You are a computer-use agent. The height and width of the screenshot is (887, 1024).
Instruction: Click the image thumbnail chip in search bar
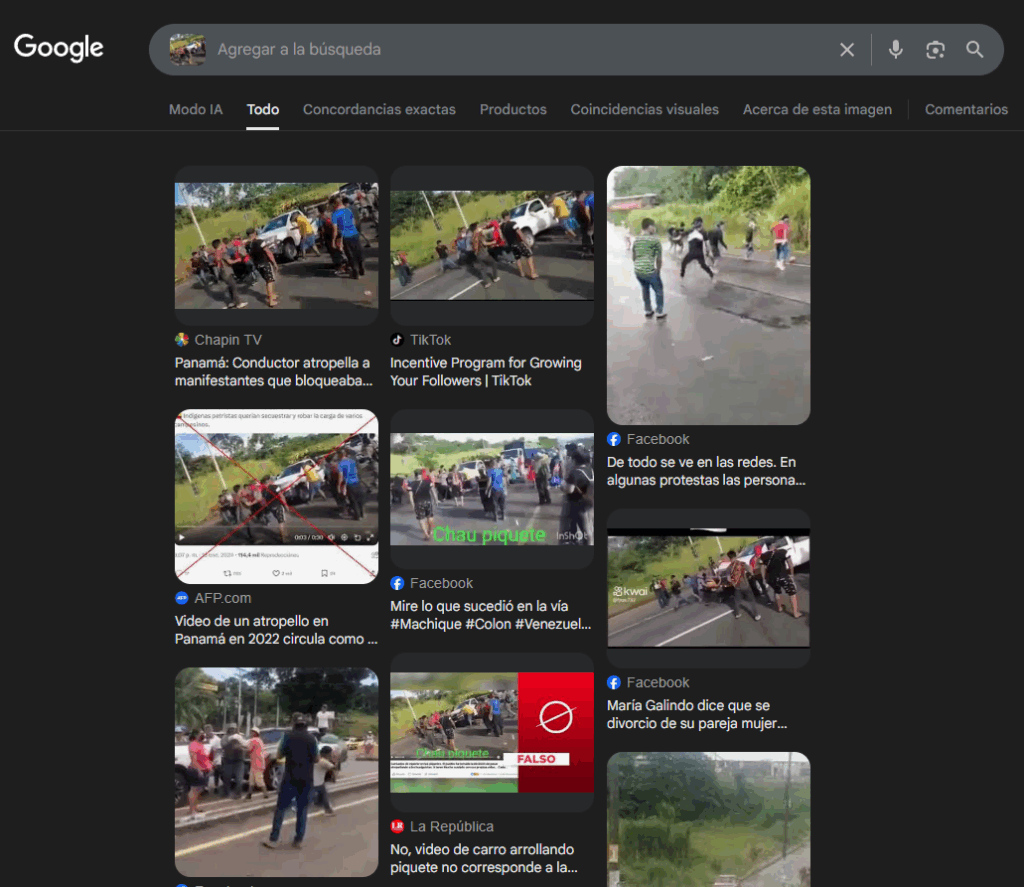(187, 49)
